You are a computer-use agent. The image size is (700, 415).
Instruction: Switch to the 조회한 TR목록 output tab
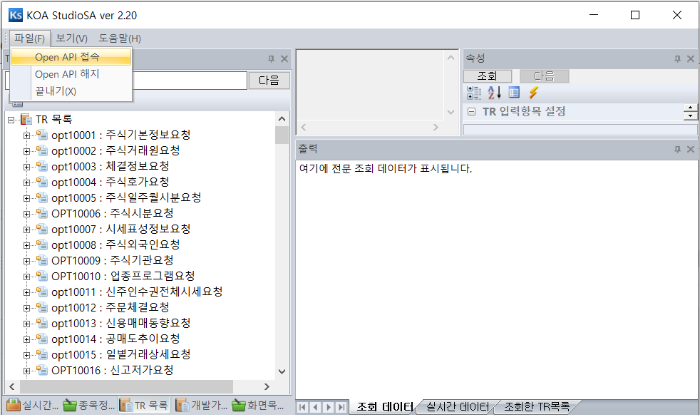537,407
